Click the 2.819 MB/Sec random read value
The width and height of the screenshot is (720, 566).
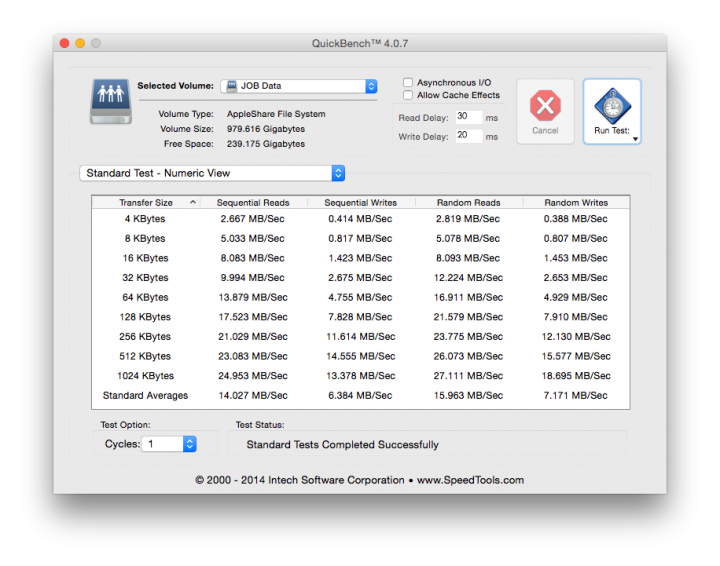(468, 219)
